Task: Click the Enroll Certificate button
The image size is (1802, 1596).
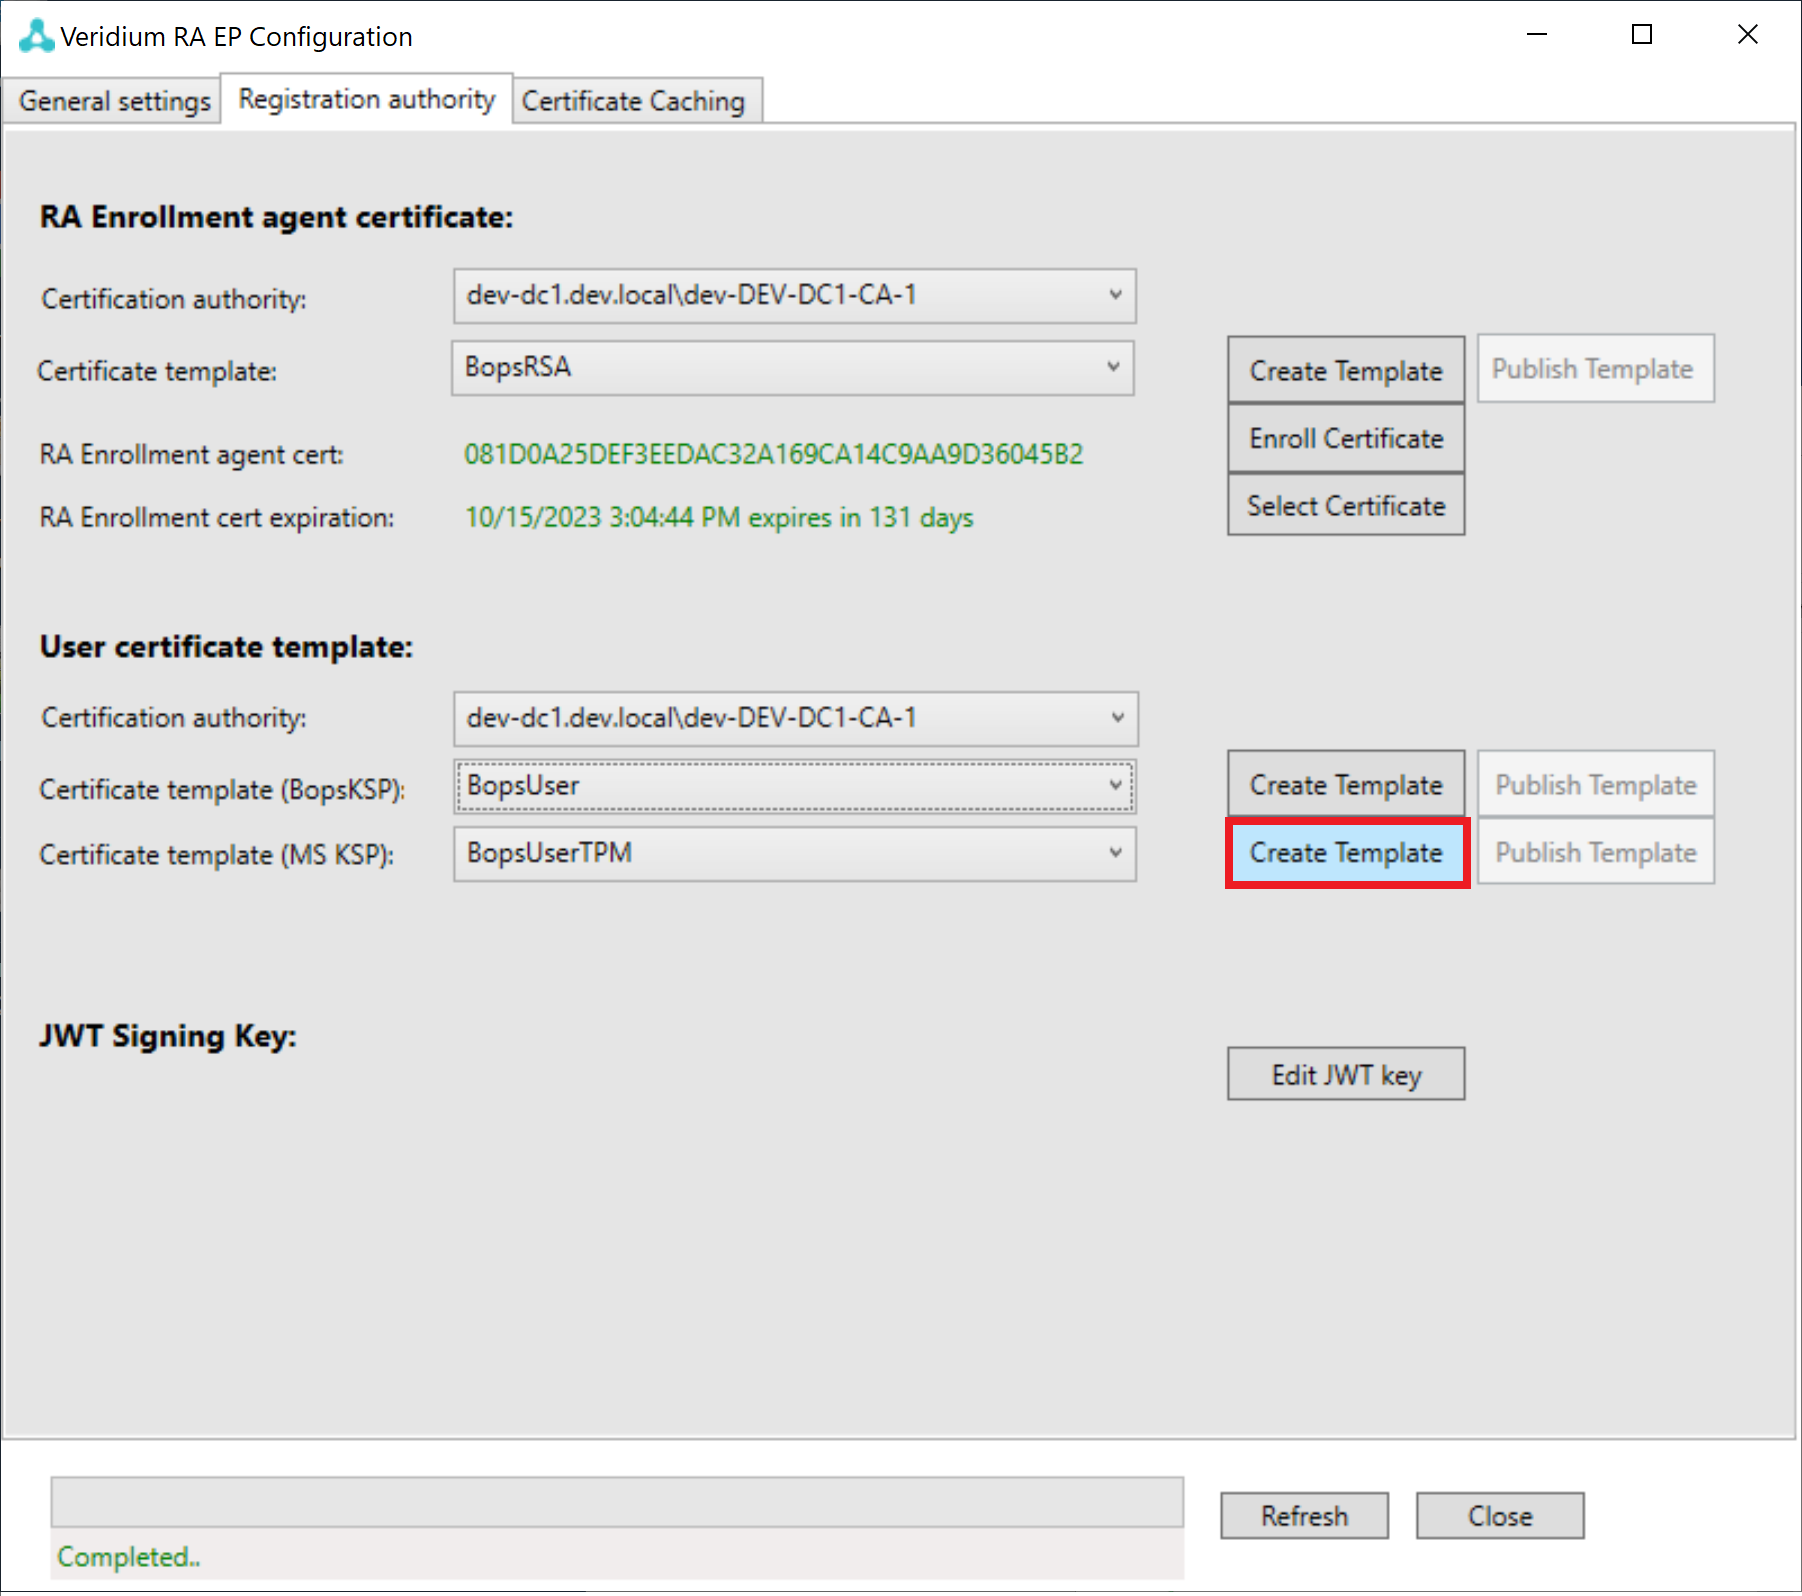Action: click(x=1345, y=438)
